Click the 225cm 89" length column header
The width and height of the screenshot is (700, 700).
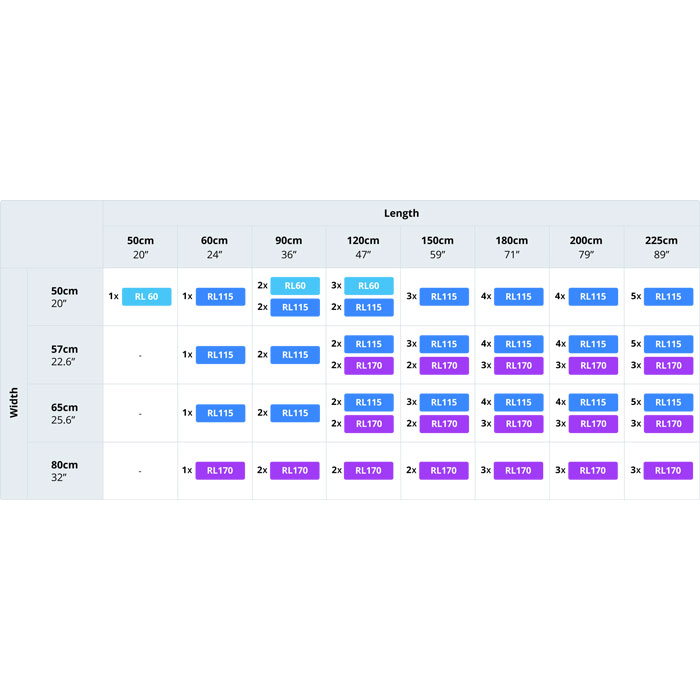pos(661,247)
